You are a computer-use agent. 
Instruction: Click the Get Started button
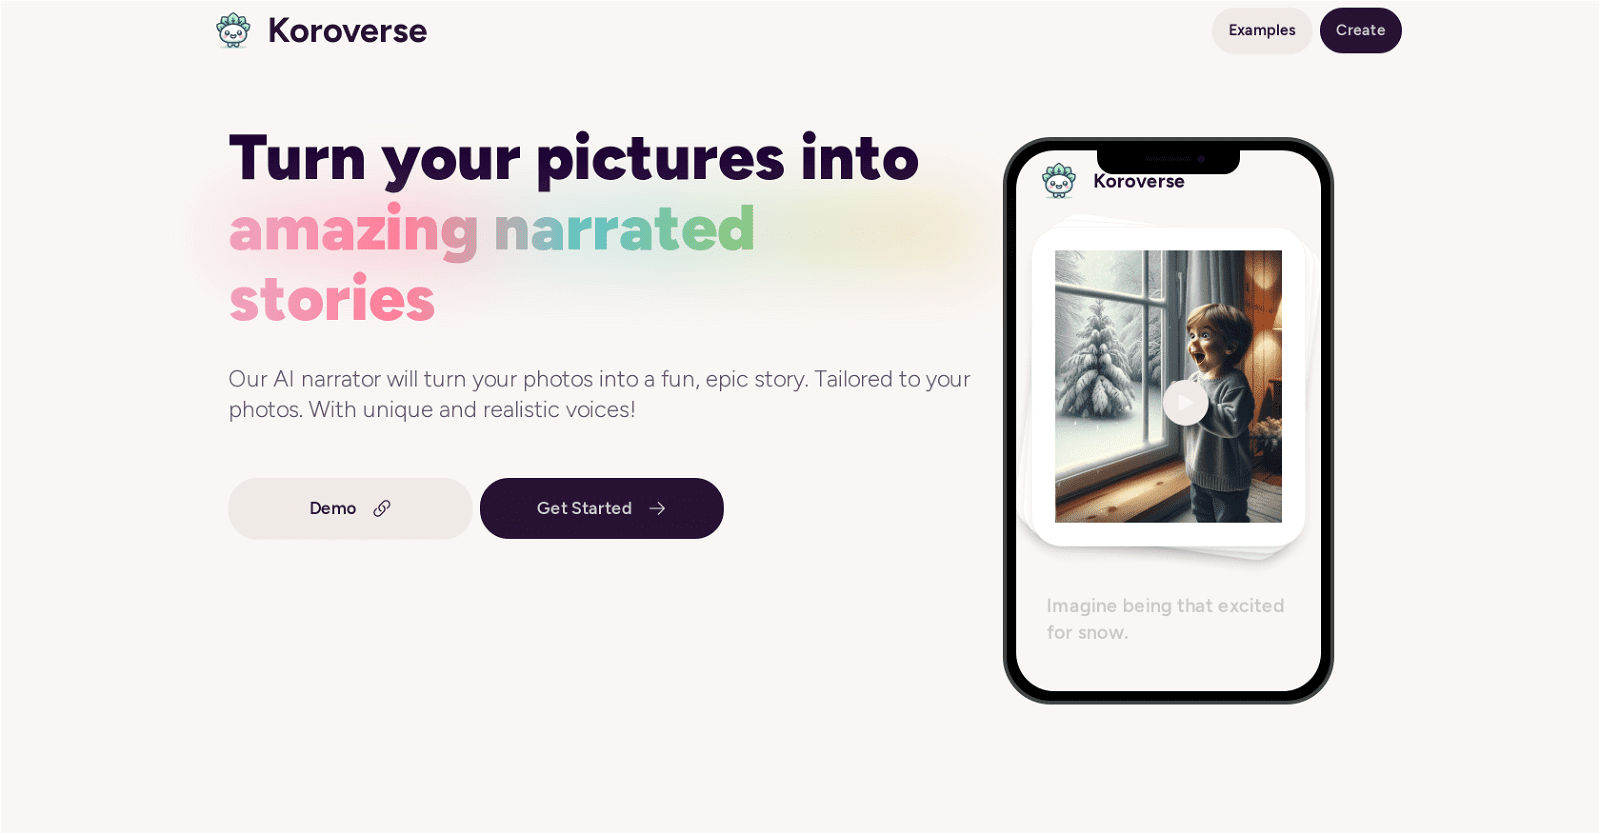coord(602,508)
